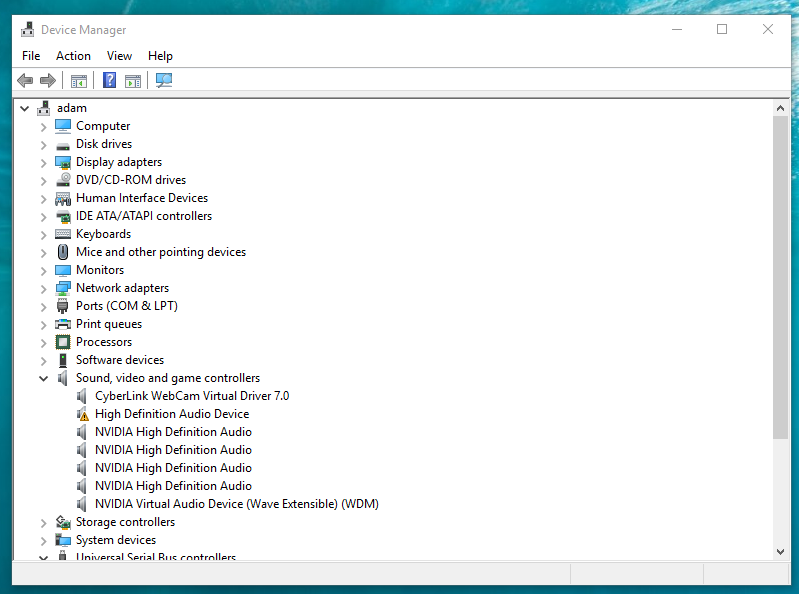Expand the Processors category
This screenshot has width=799, height=594.
pos(43,343)
